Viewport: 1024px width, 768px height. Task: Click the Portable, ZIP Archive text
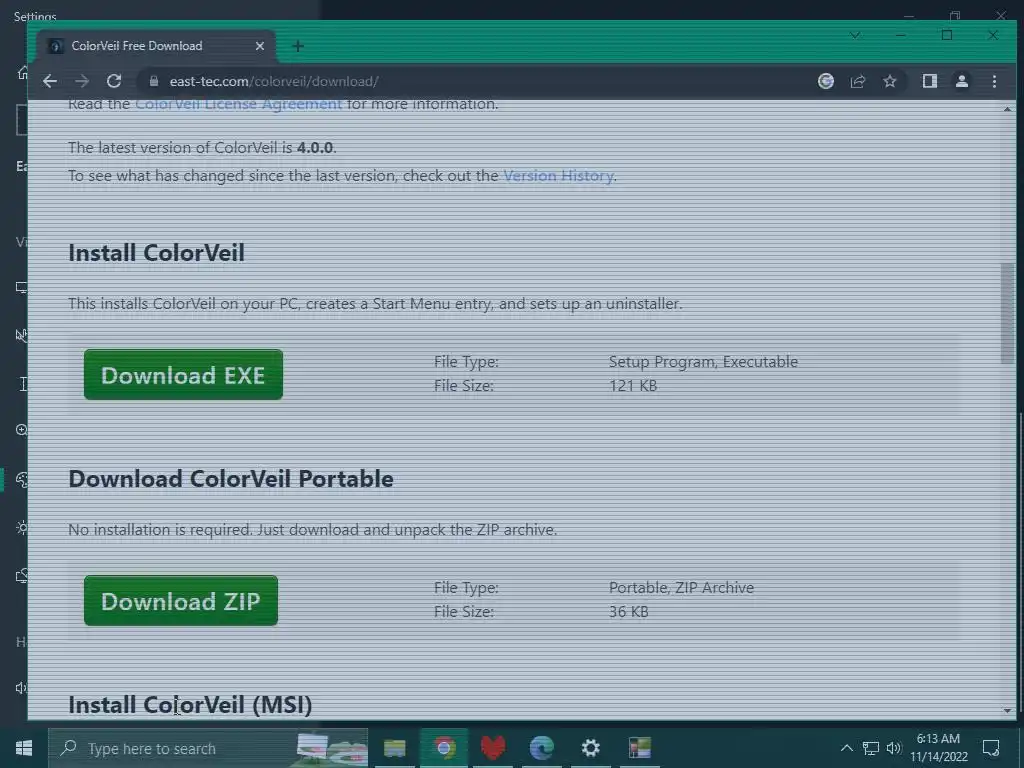coord(681,588)
